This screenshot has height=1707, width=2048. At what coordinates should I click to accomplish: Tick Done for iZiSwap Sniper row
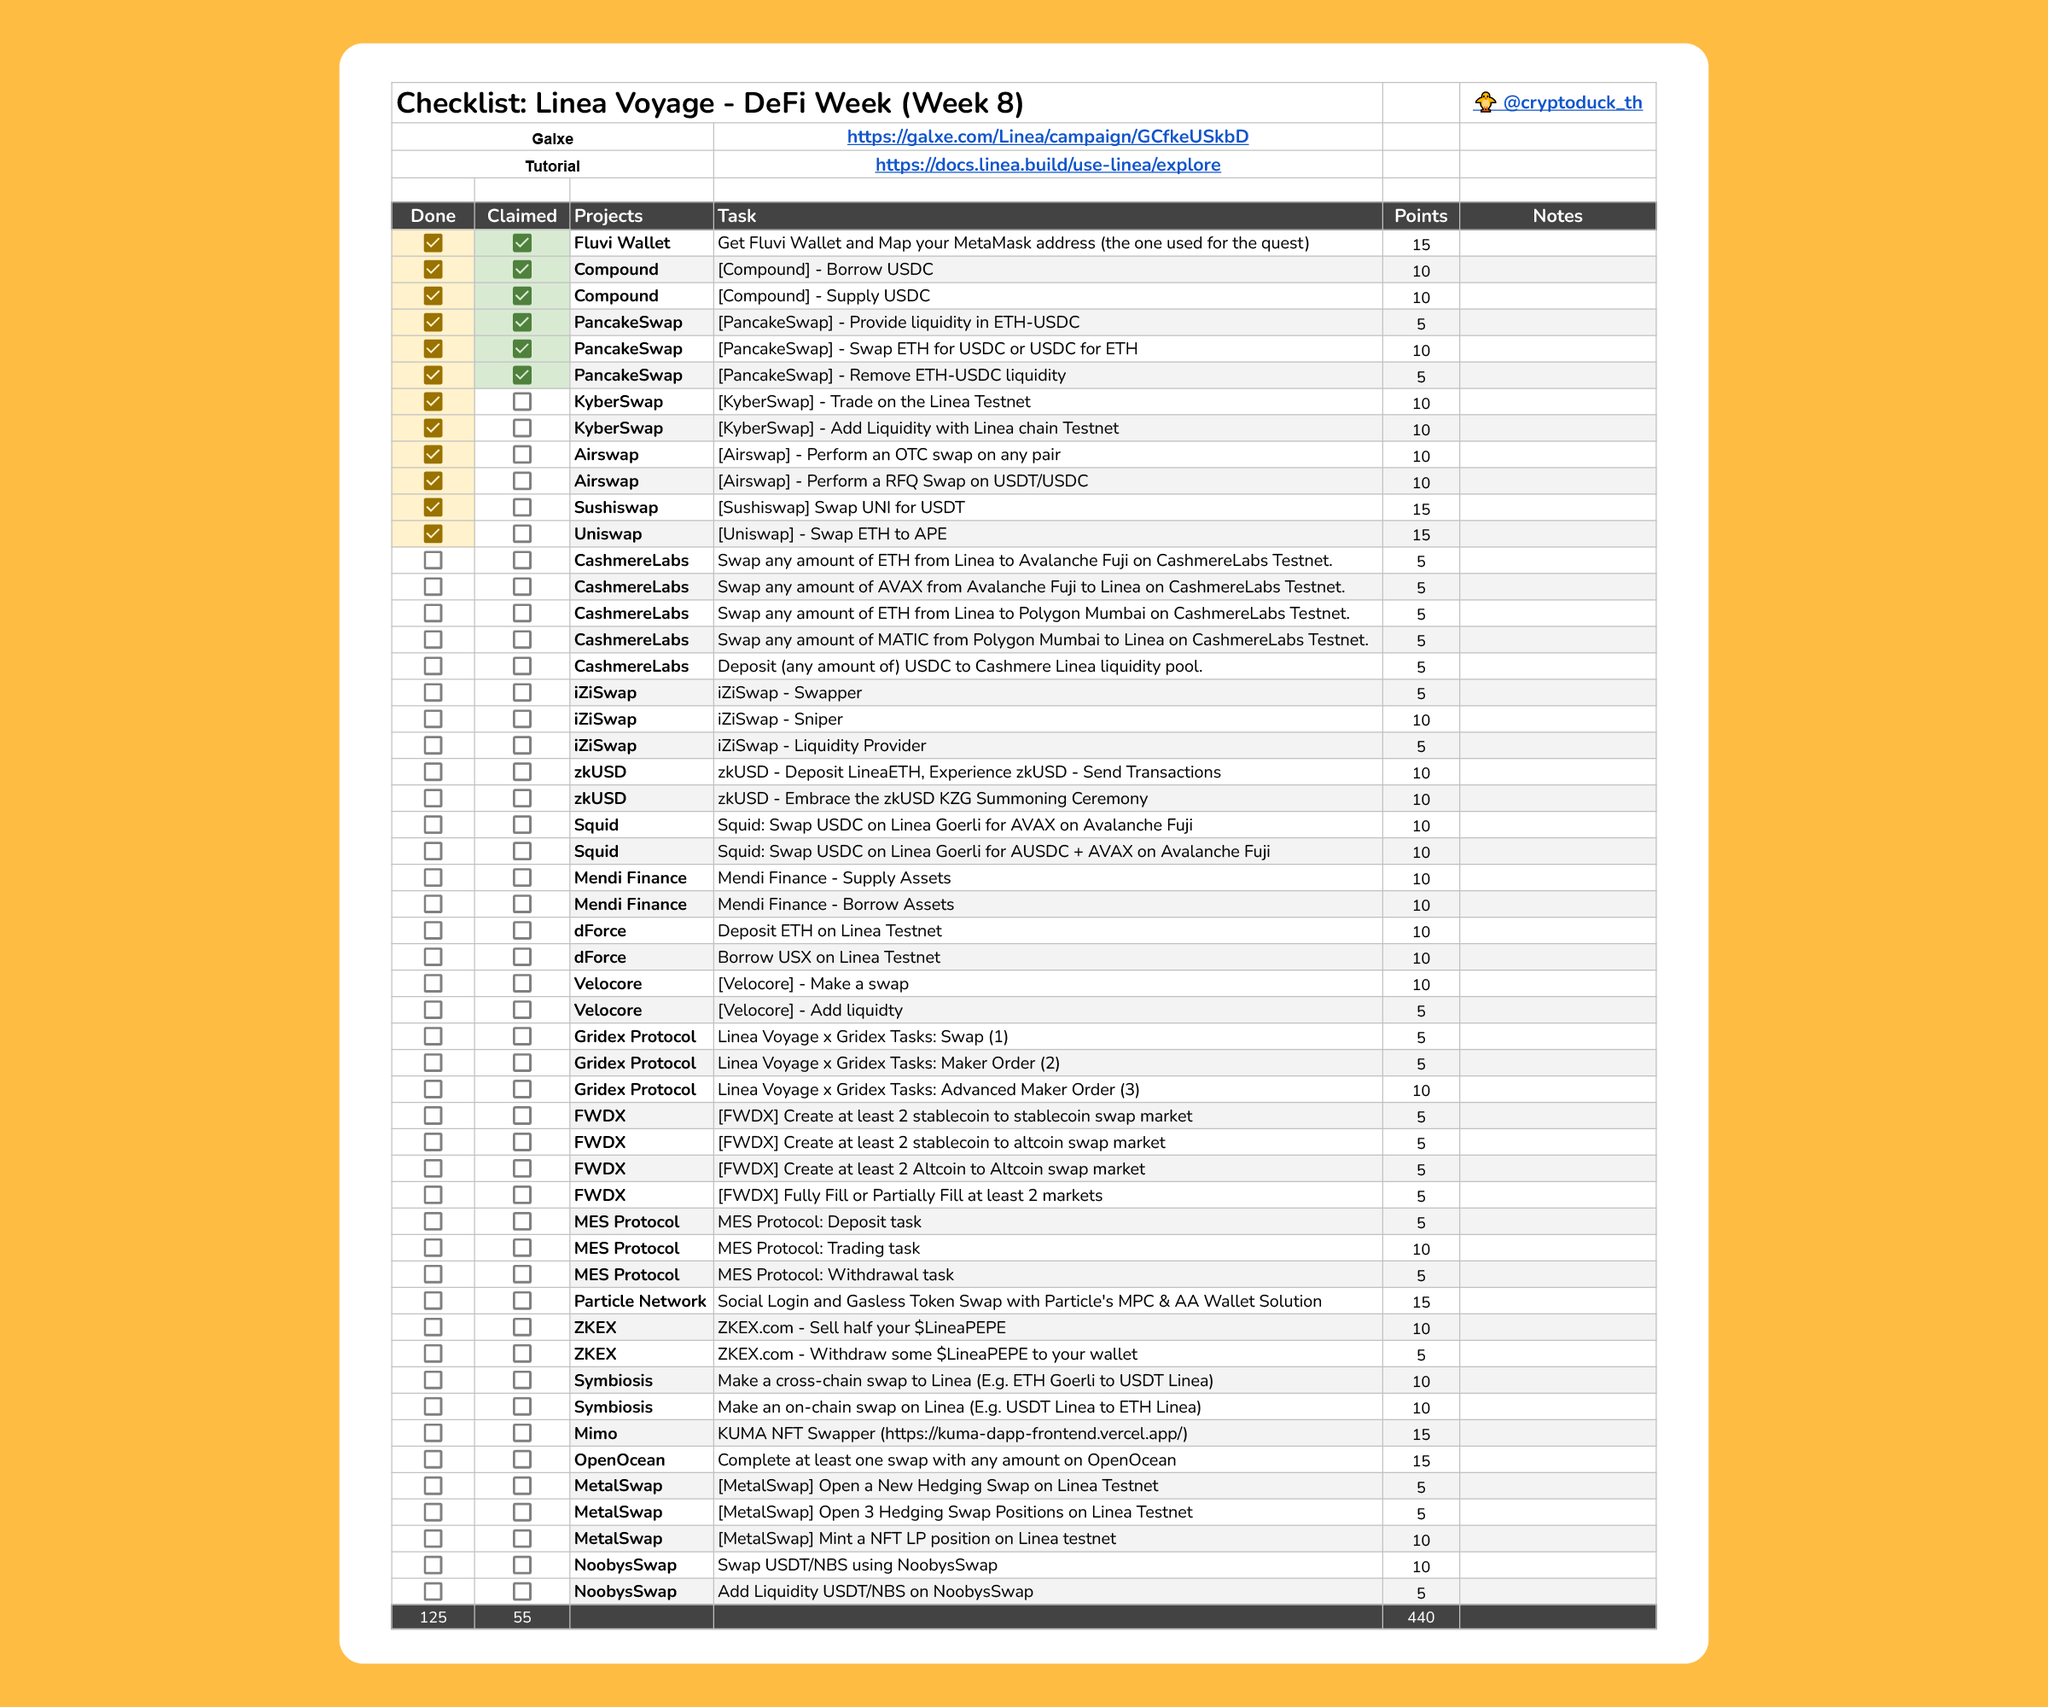tap(433, 719)
